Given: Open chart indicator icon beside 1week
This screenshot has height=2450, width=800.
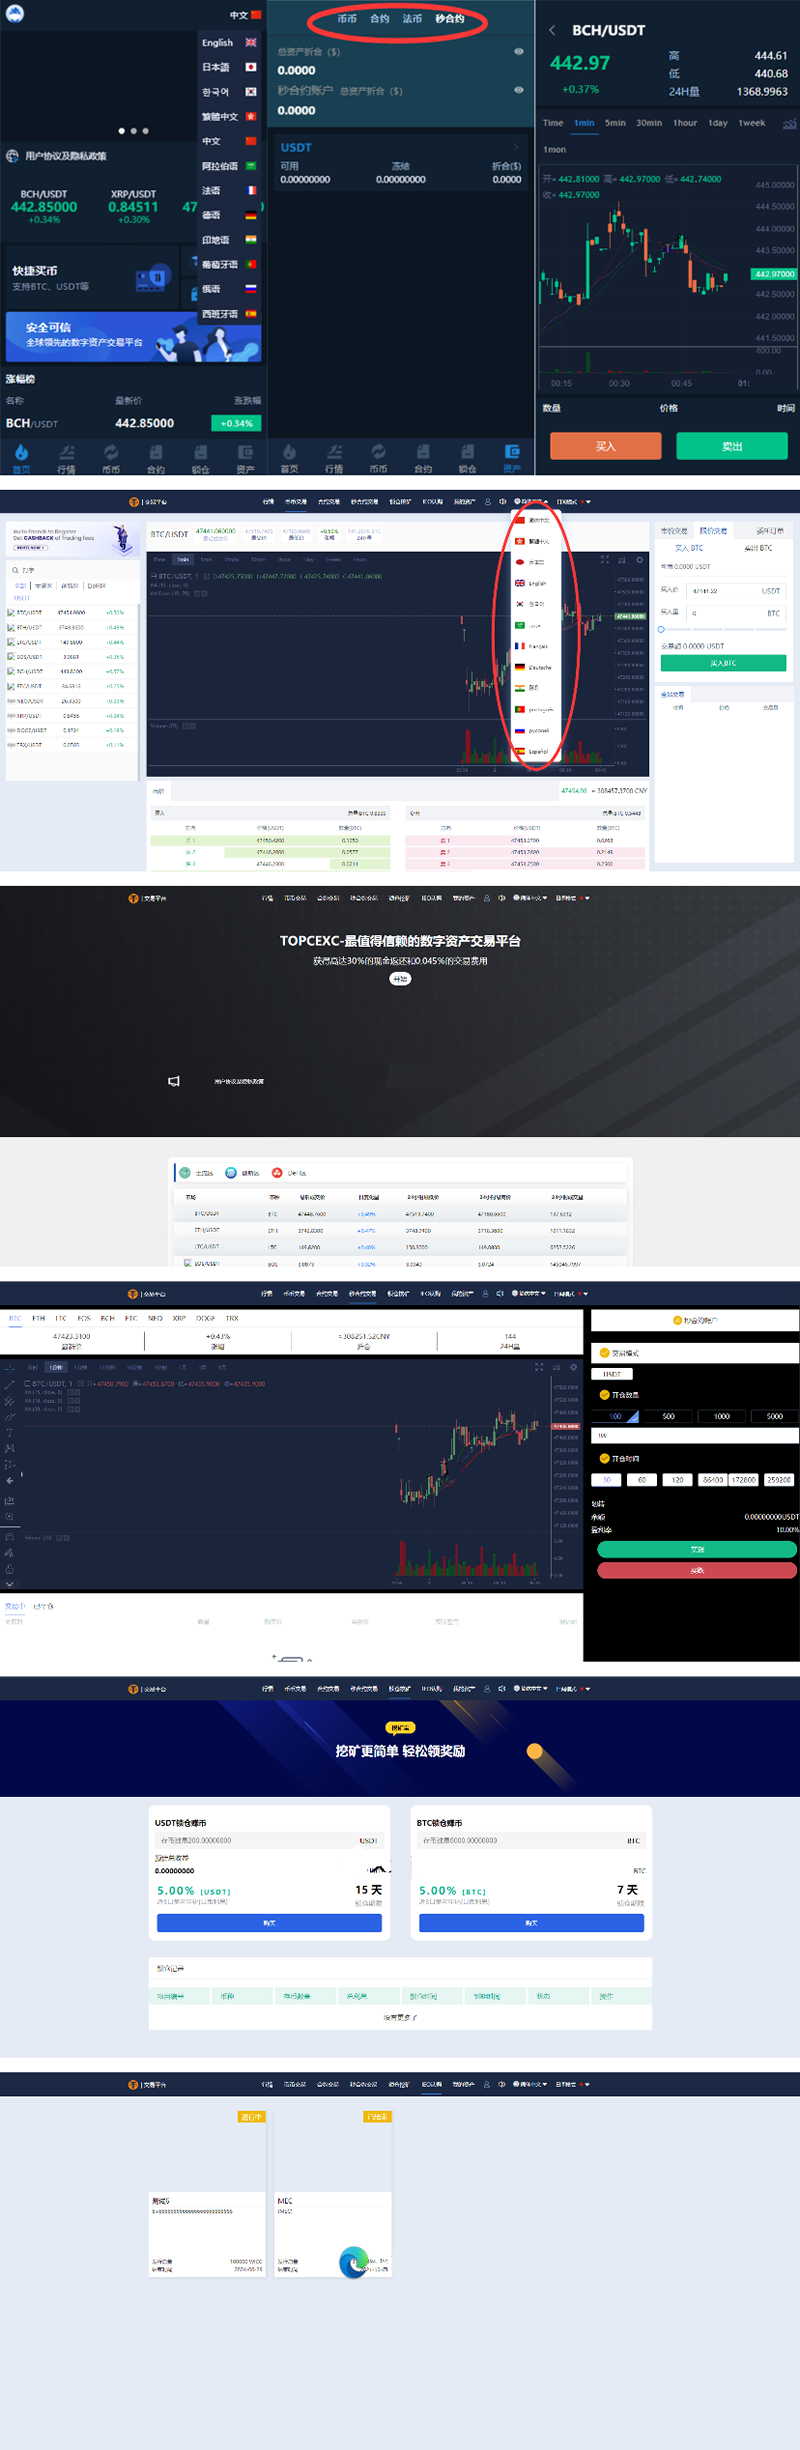Looking at the screenshot, I should point(789,124).
